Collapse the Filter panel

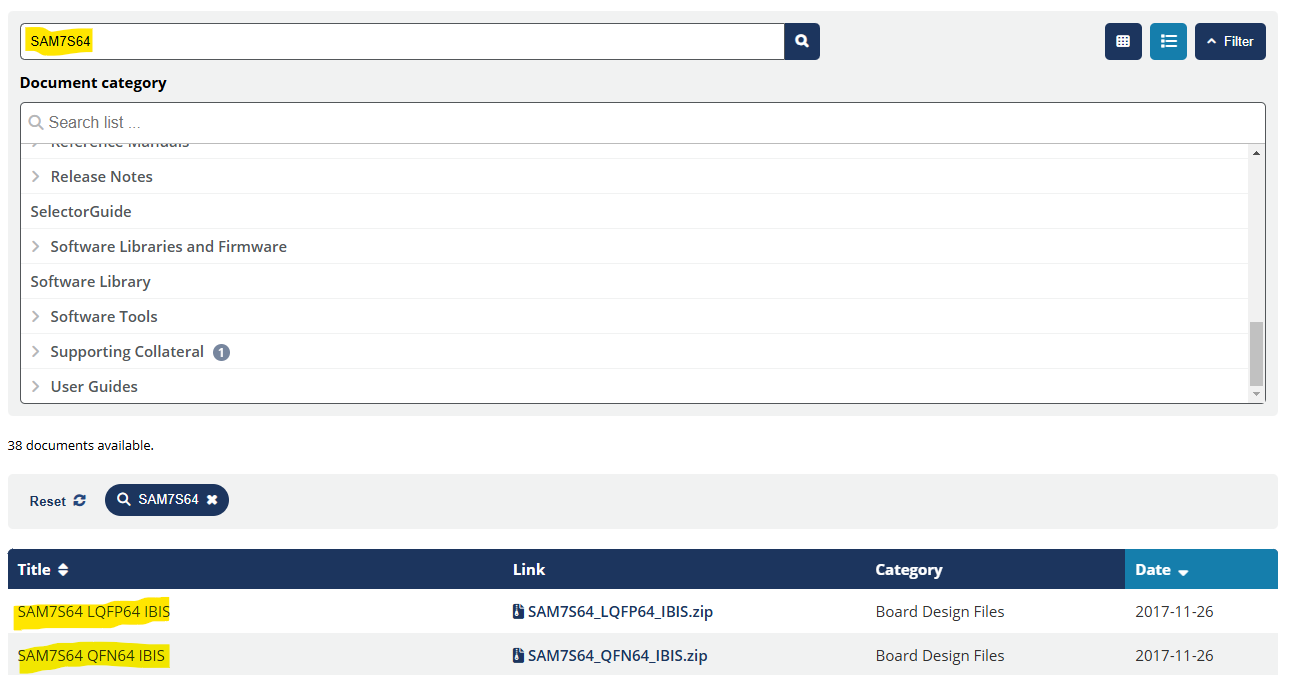point(1230,42)
